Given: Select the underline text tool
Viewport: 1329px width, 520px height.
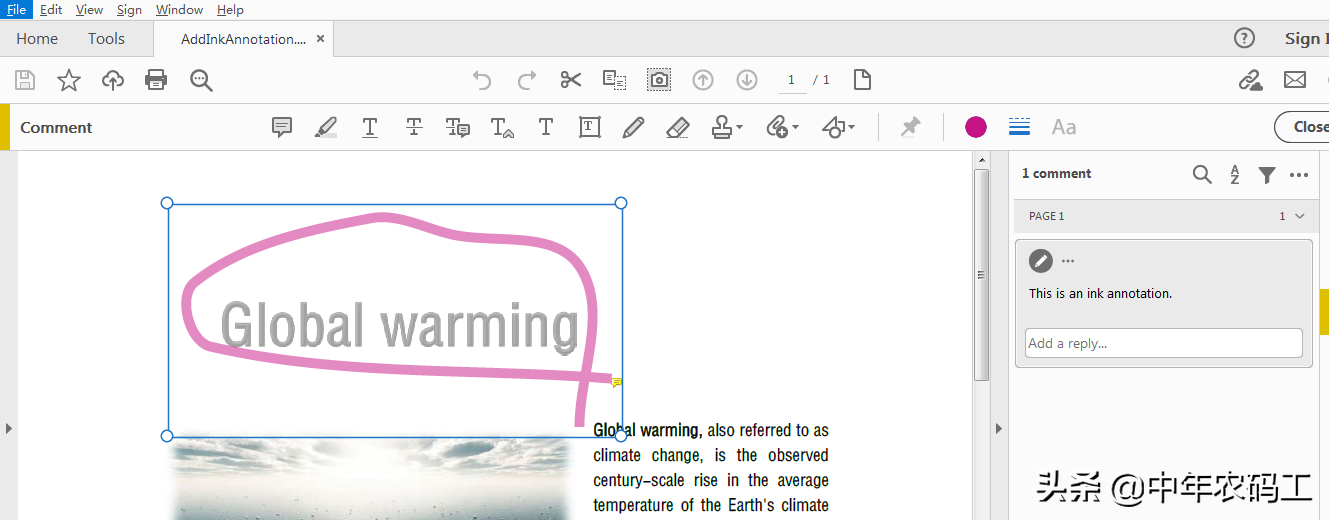Looking at the screenshot, I should [x=370, y=127].
